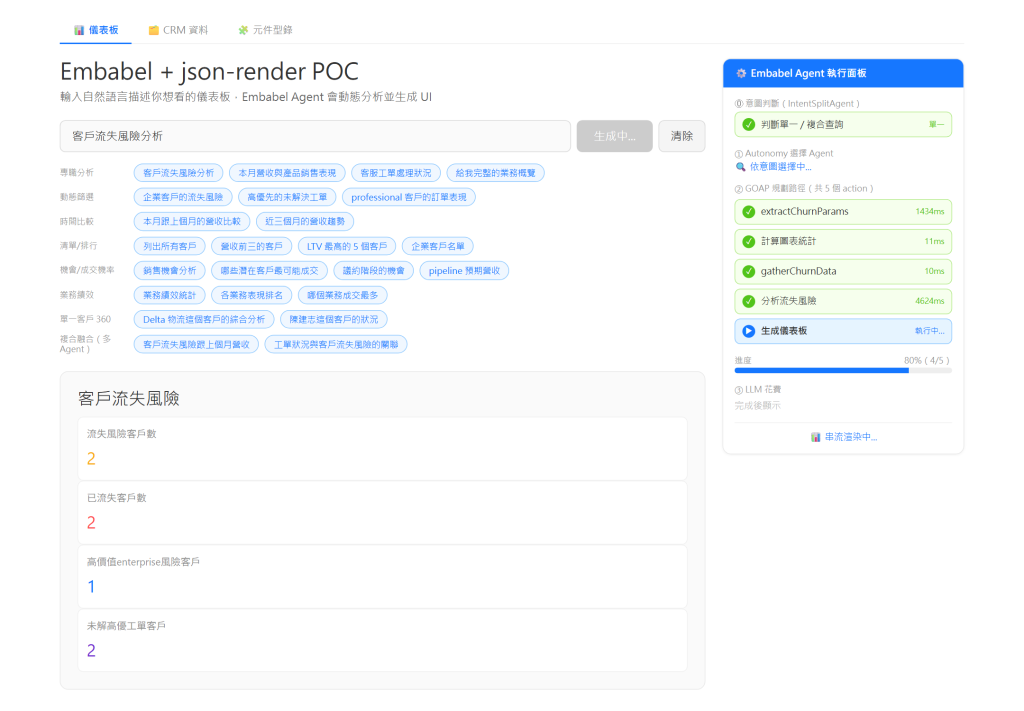Click the 未解高優工單客戶 metric card
The width and height of the screenshot is (1024, 711).
(383, 640)
